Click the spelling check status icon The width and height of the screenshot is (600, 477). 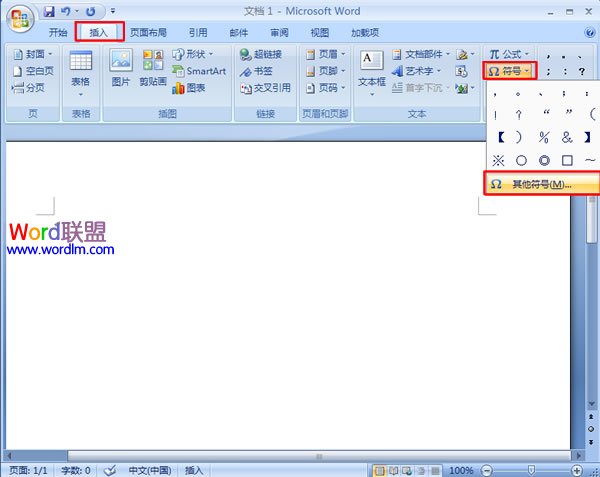click(x=110, y=470)
